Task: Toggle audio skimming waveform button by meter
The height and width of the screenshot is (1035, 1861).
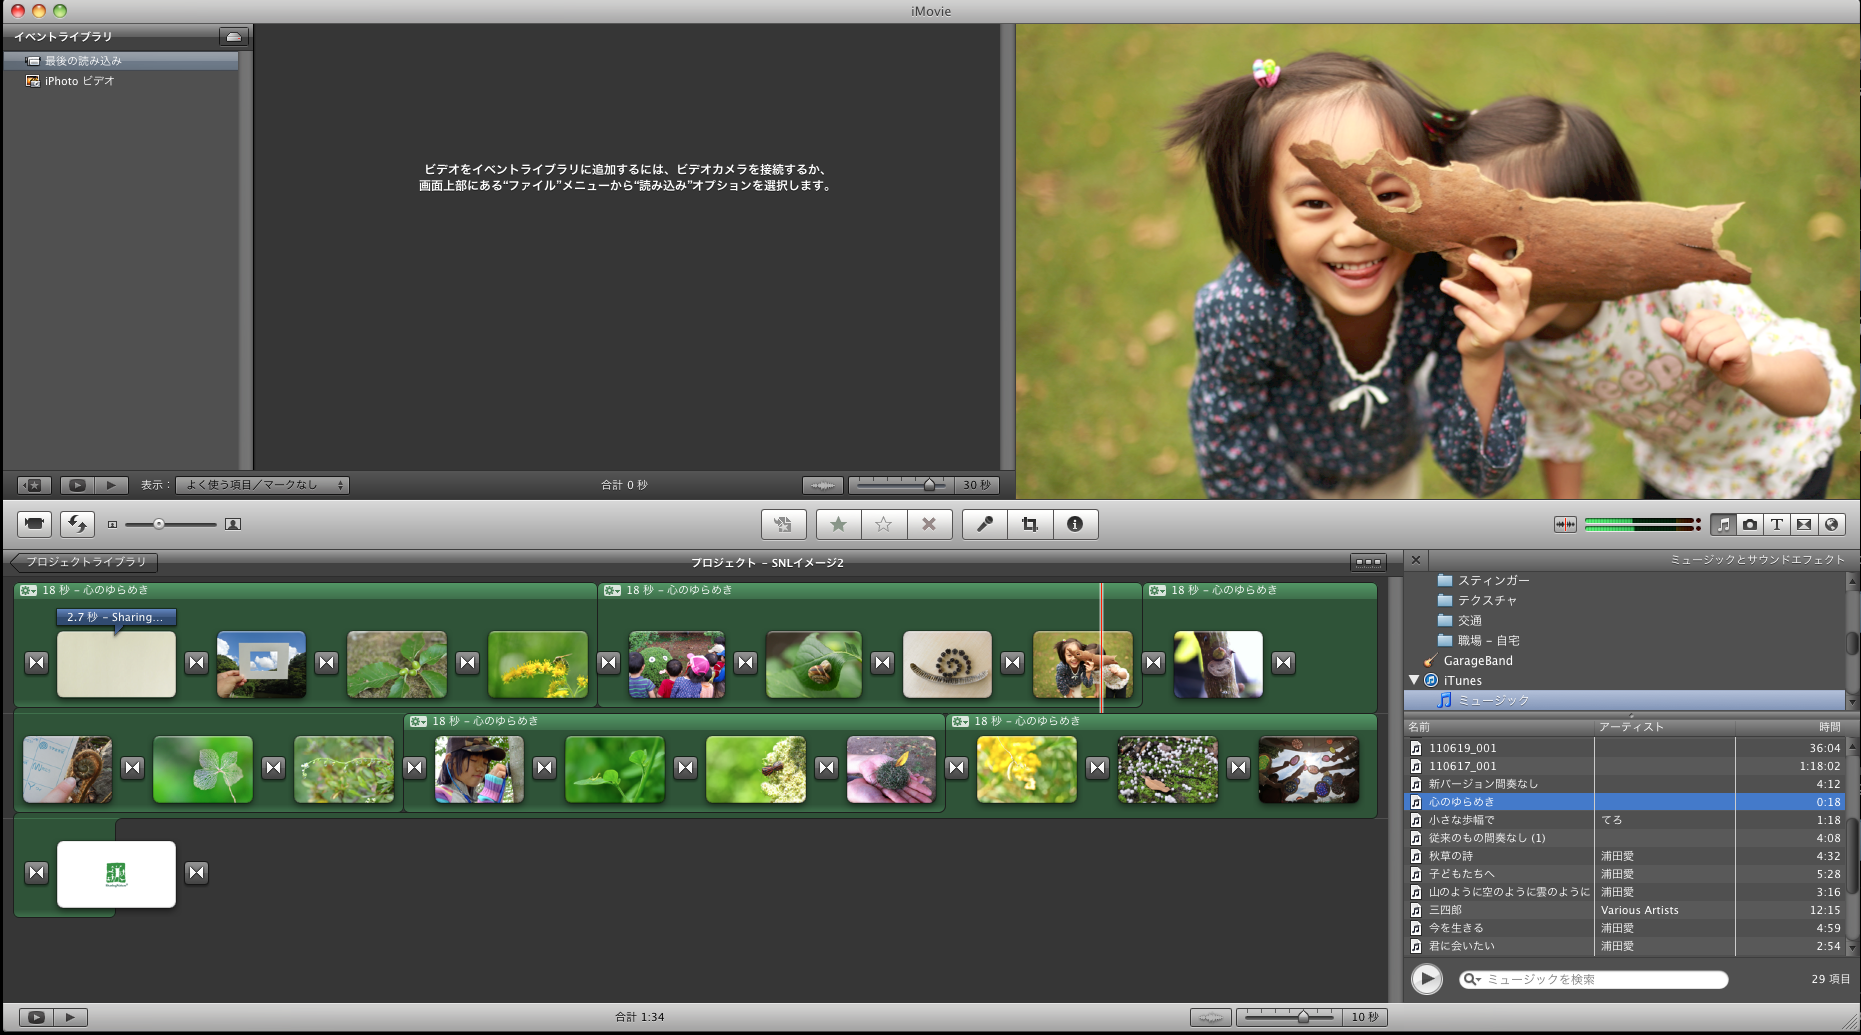Action: pos(1565,524)
